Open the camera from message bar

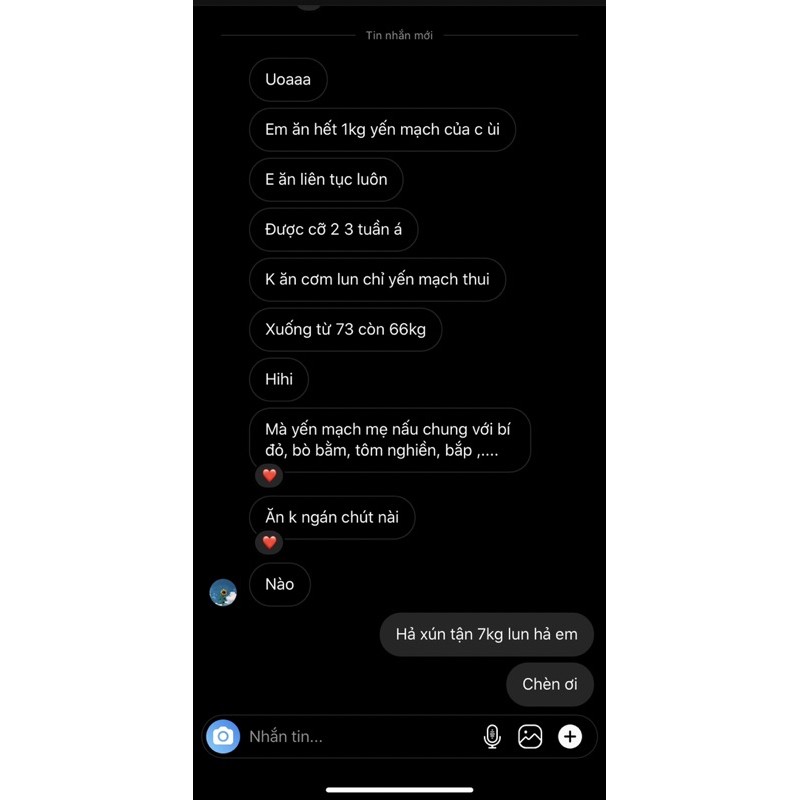pyautogui.click(x=223, y=736)
